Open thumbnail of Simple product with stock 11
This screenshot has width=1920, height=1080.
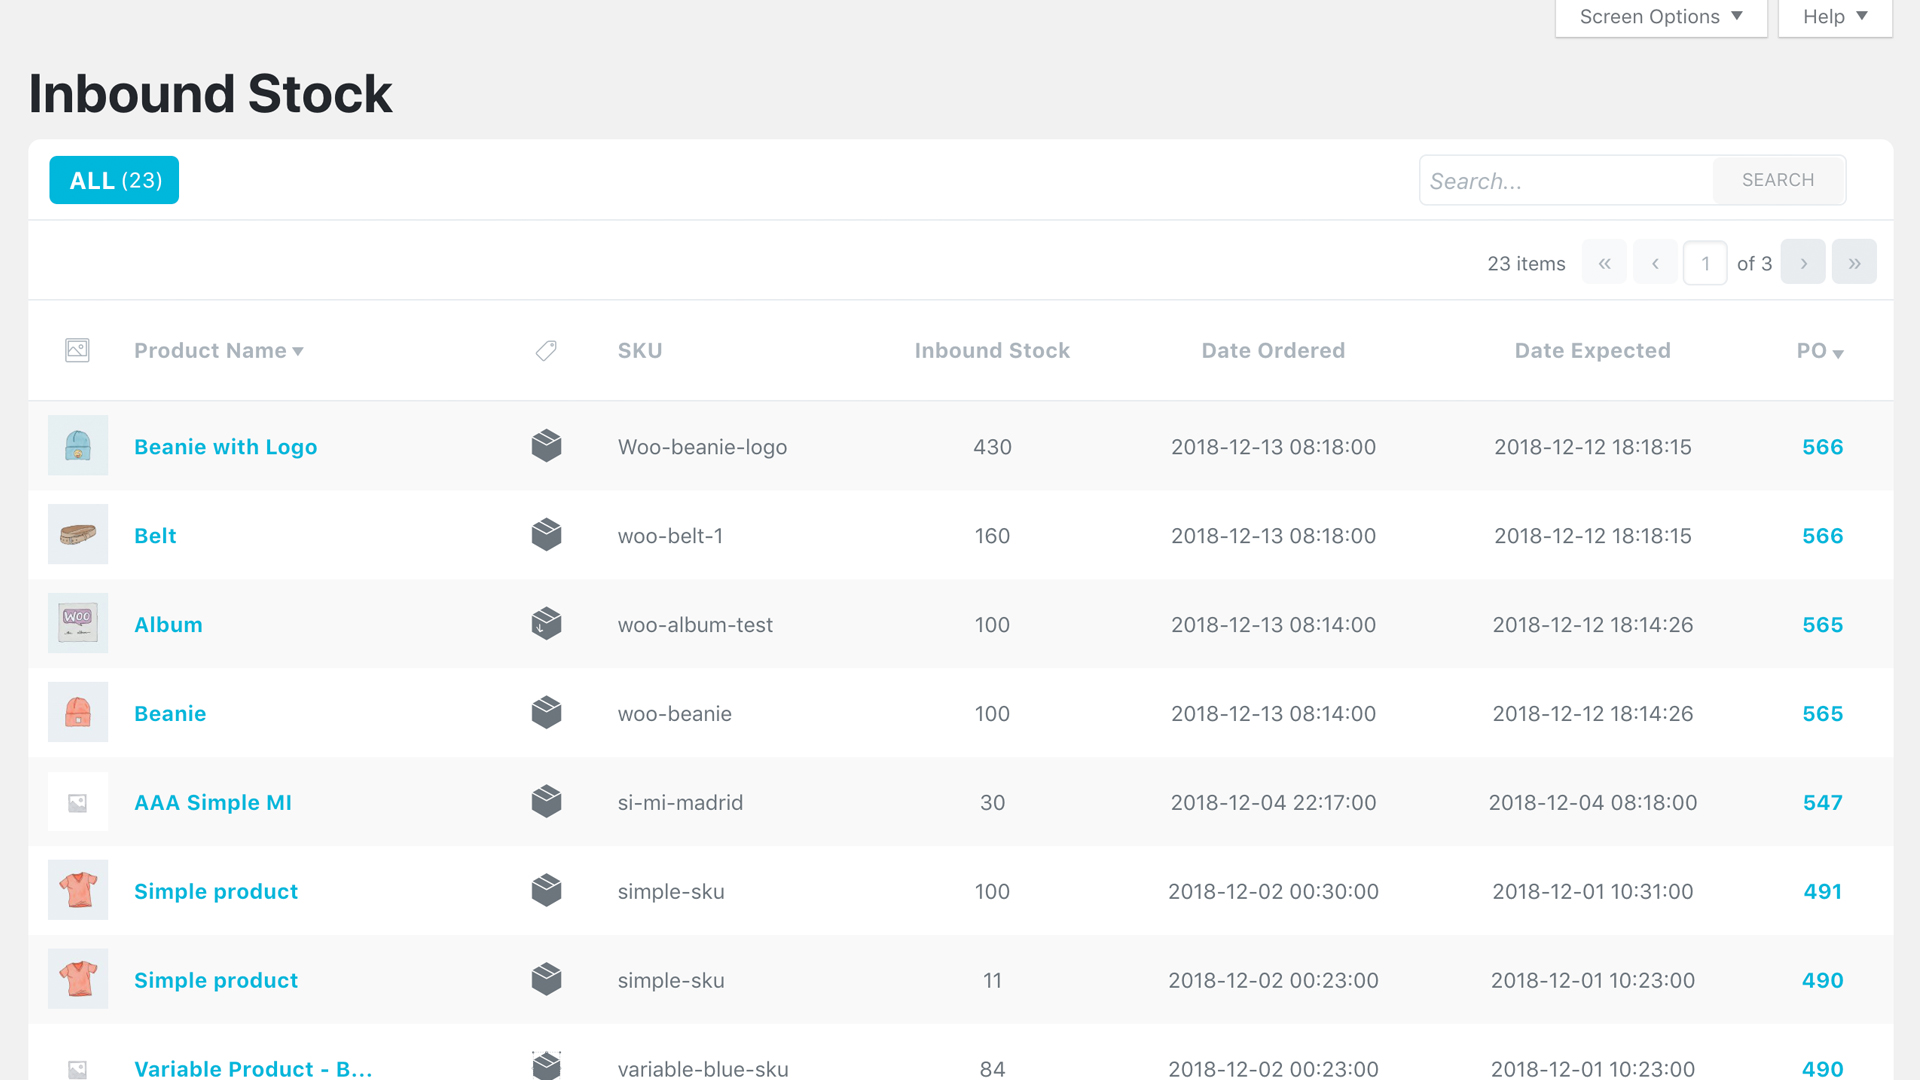(78, 979)
